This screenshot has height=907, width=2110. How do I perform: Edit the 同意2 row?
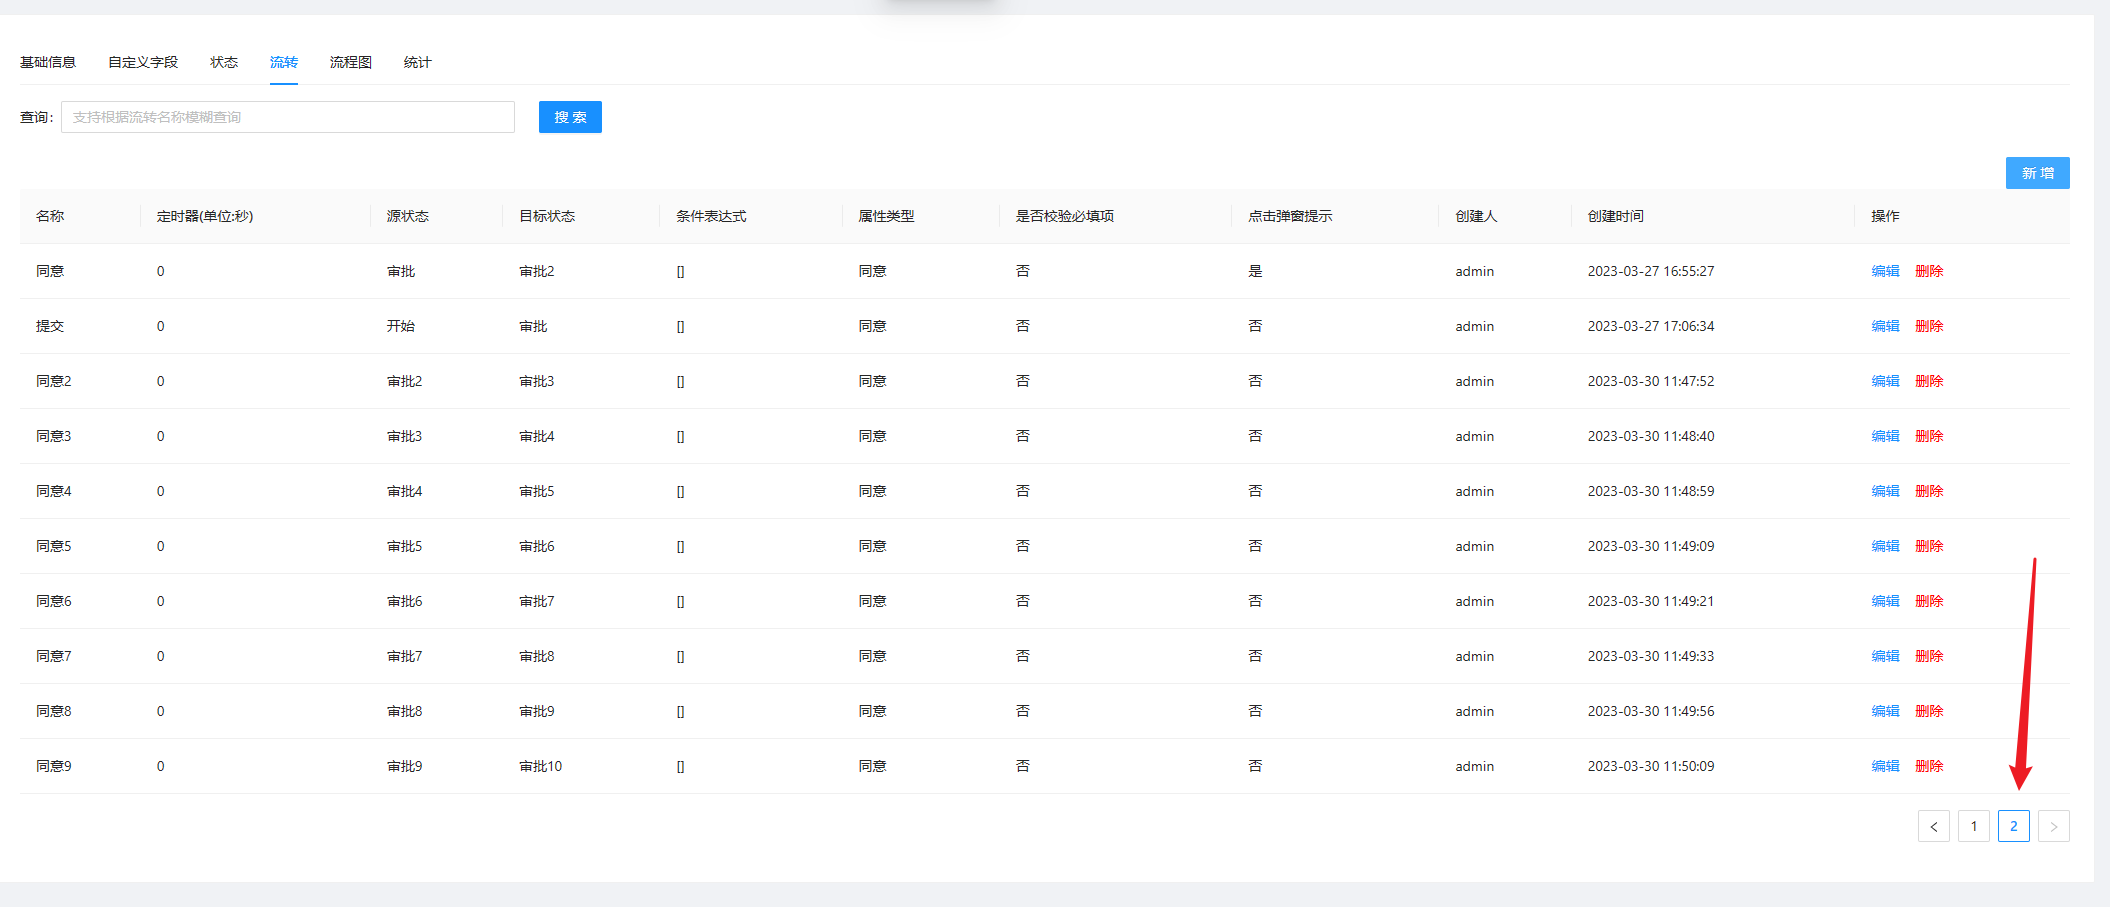pos(1885,381)
